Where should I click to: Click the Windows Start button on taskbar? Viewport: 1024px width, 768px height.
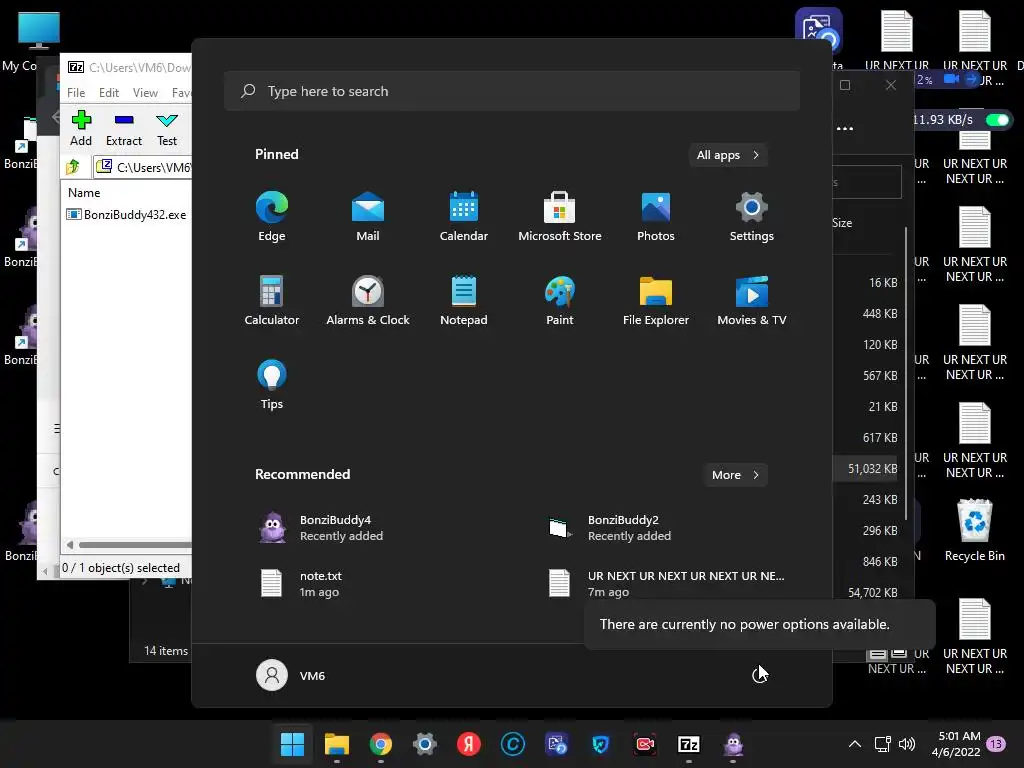[292, 744]
